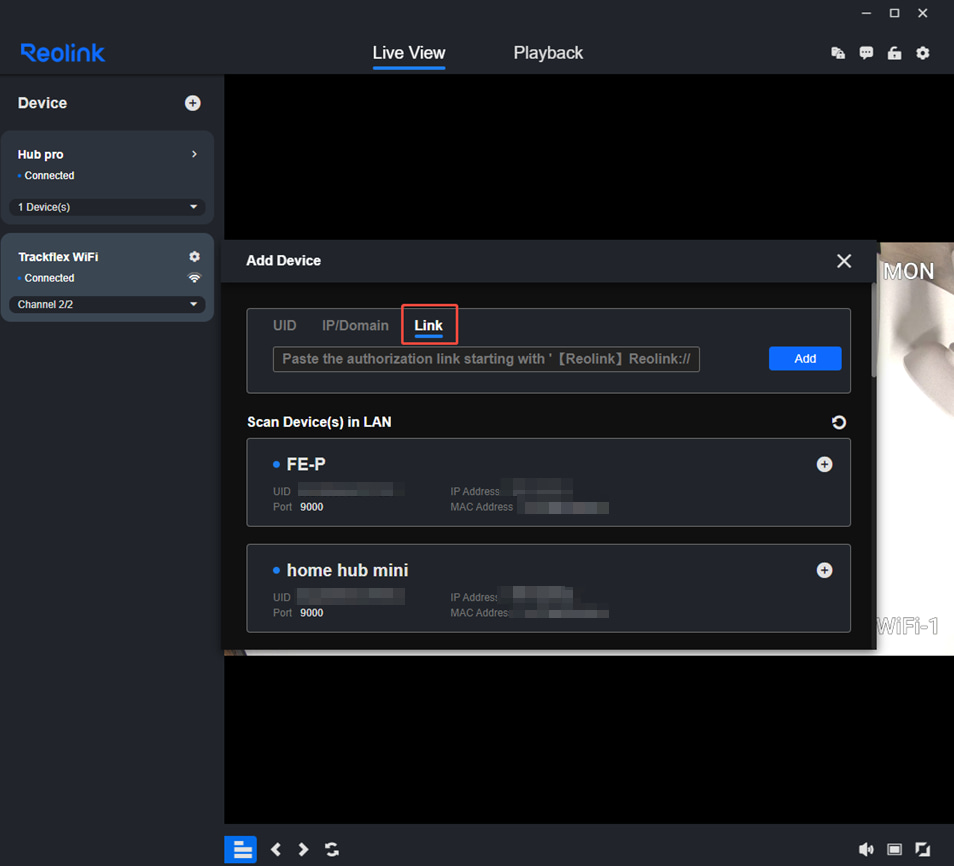This screenshot has height=866, width=954.
Task: Click the Scan Device(s) in LAN heading
Action: point(319,422)
